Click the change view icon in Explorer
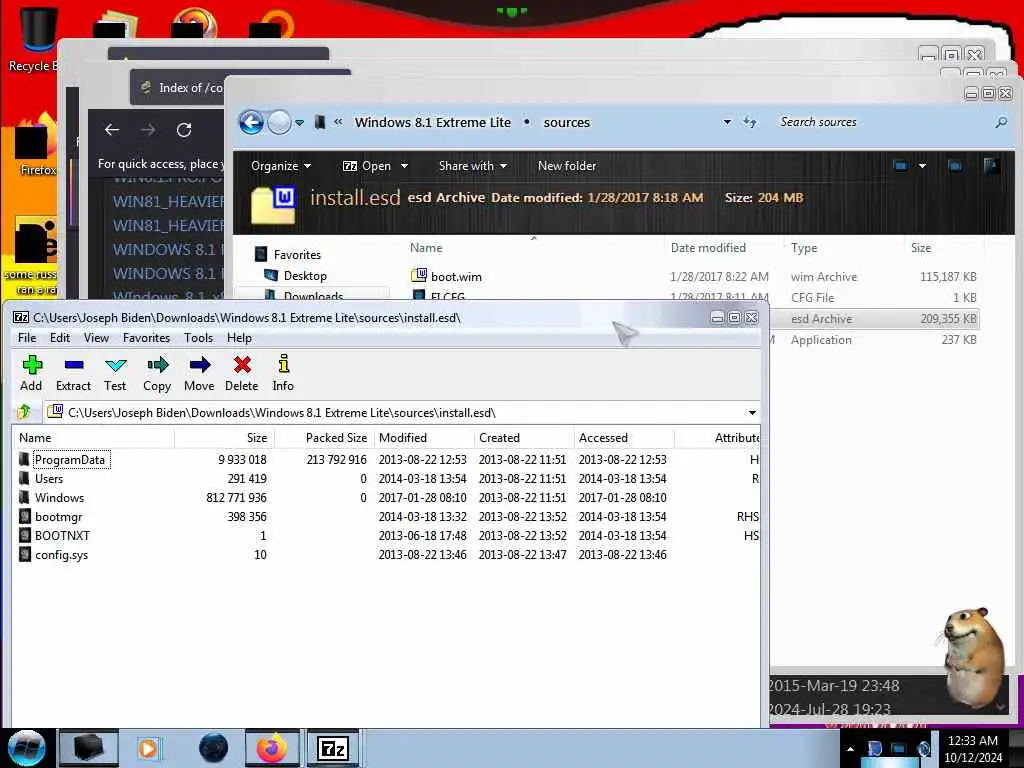 pos(900,166)
